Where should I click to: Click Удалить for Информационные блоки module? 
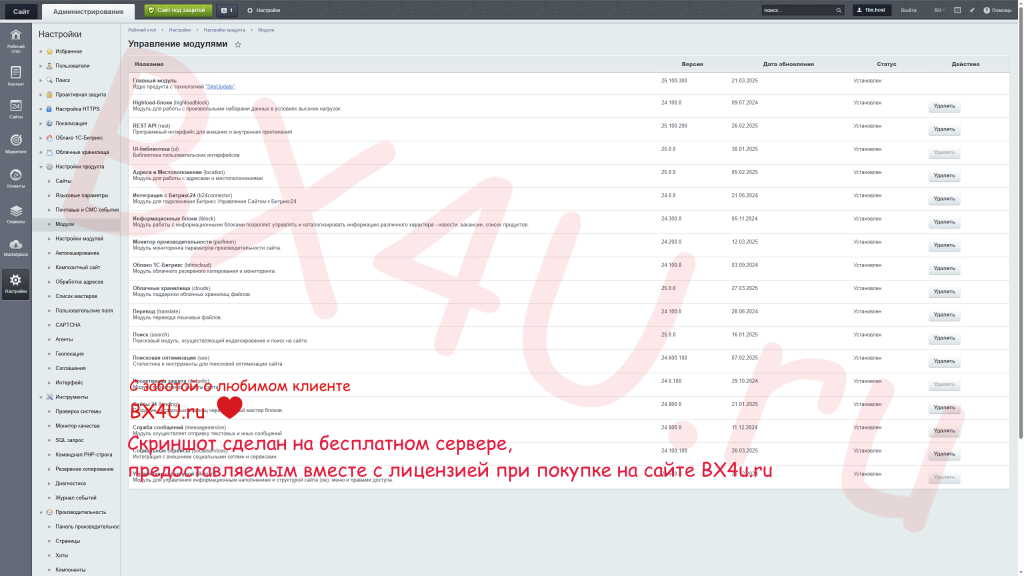944,222
